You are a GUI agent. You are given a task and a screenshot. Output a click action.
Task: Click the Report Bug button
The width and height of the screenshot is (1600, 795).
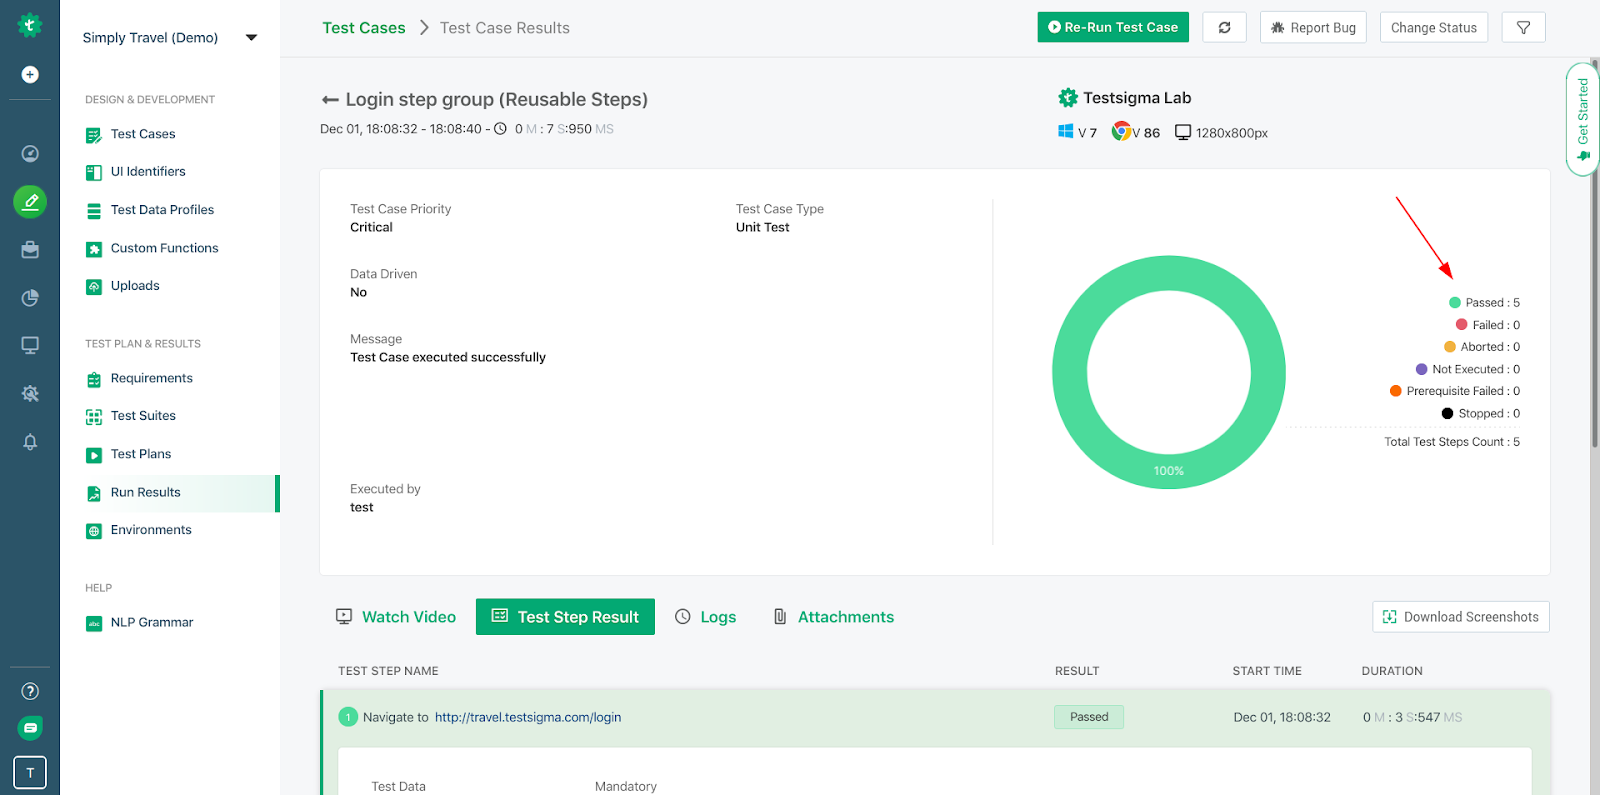pos(1313,27)
